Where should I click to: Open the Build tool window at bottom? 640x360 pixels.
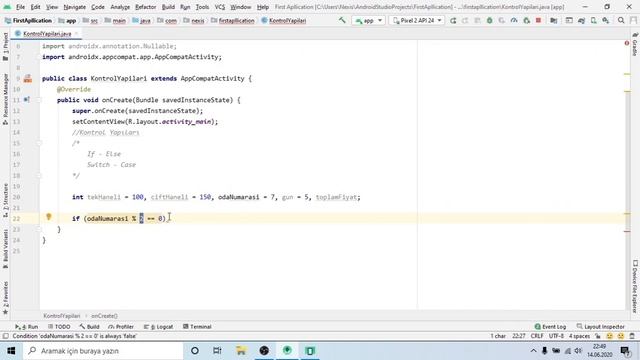click(89, 327)
